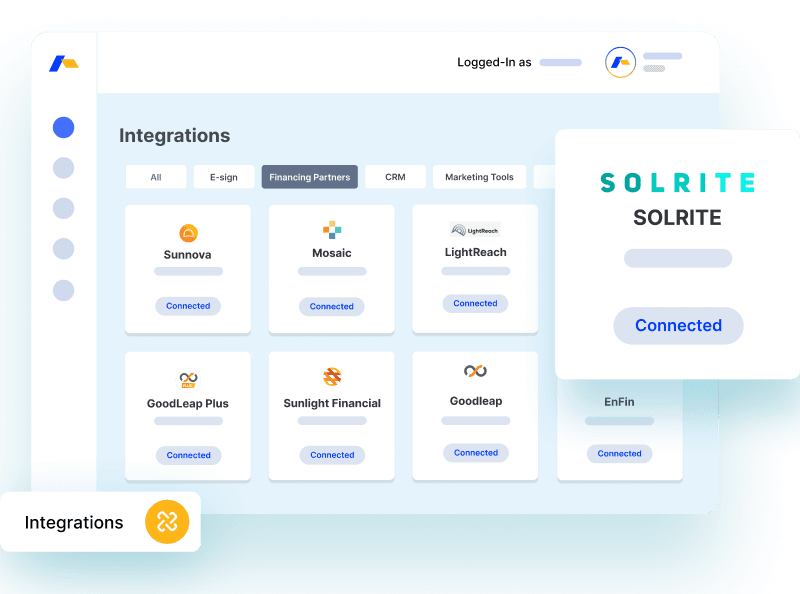Click the large Connected button for SOLRITE
Viewport: 800px width, 594px height.
(x=679, y=326)
